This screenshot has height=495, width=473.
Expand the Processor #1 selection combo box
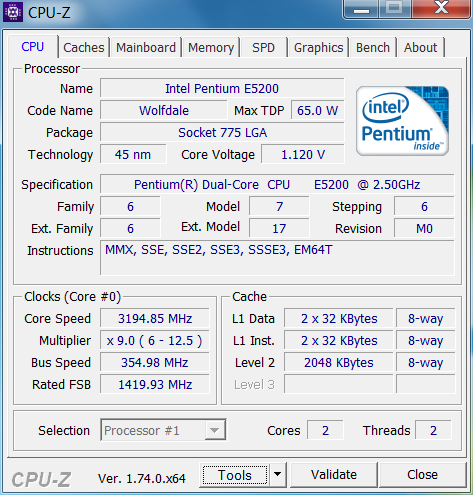point(163,430)
